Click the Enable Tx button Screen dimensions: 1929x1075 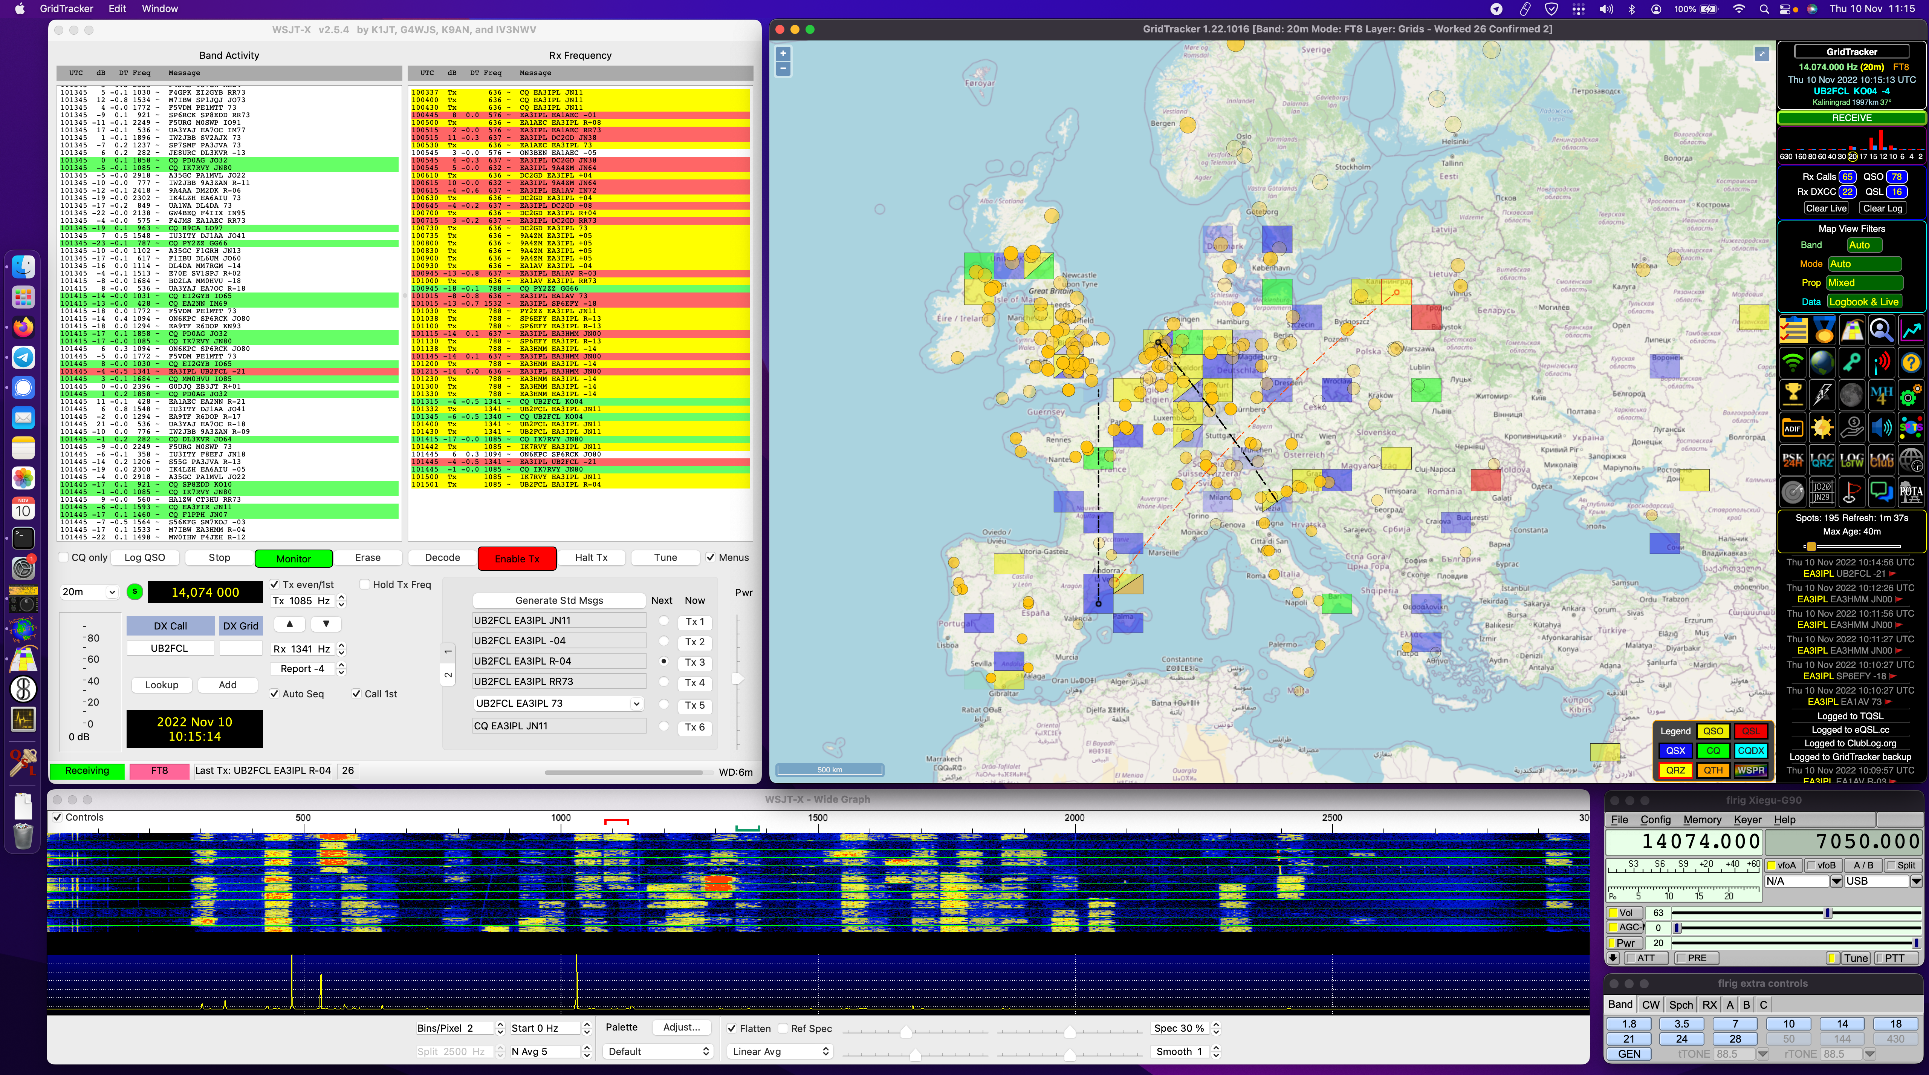[x=517, y=558]
